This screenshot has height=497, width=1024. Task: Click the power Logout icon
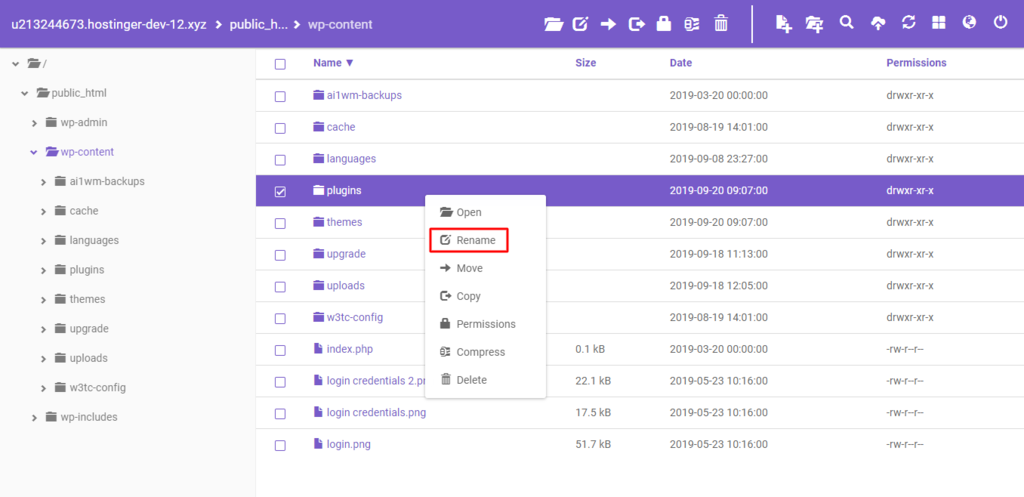click(1000, 22)
